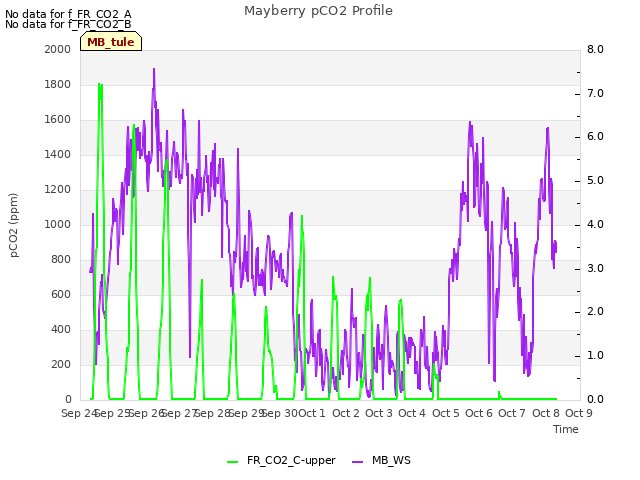Click the 3.0 tick on right axis
This screenshot has width=640, height=480.
pyautogui.click(x=595, y=269)
